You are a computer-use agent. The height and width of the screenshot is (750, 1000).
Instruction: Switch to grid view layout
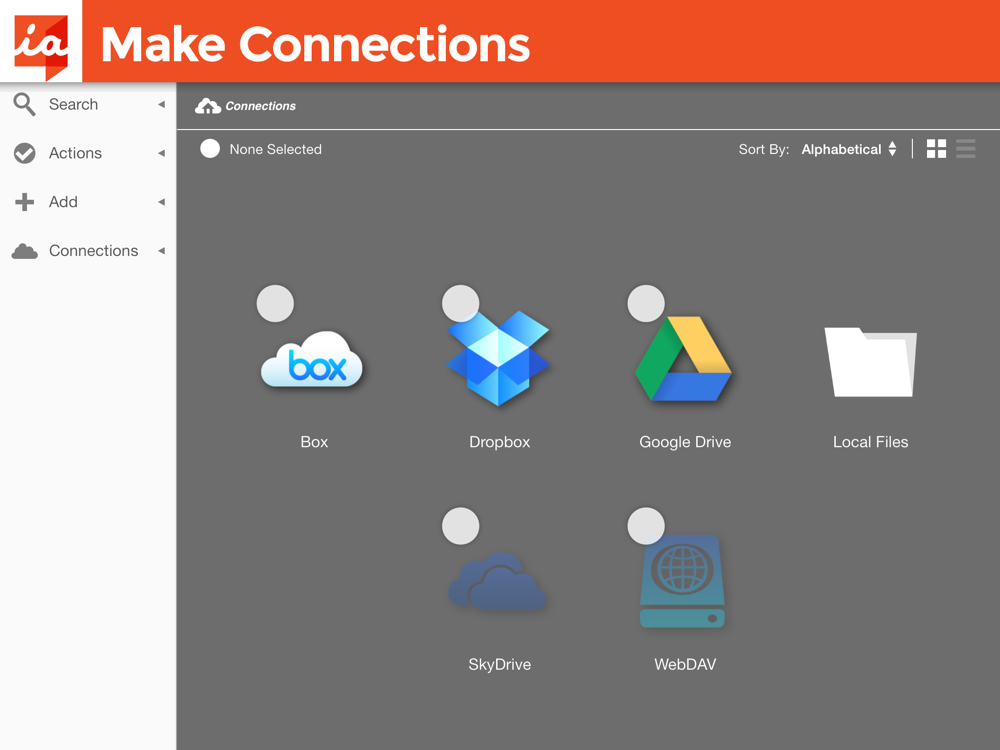(x=936, y=149)
